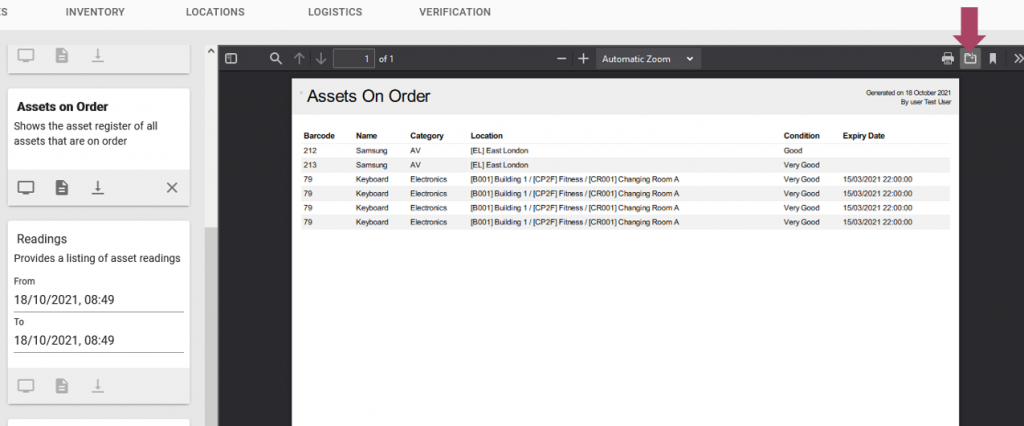Zoom in with the plus button
This screenshot has width=1024, height=426.
583,59
